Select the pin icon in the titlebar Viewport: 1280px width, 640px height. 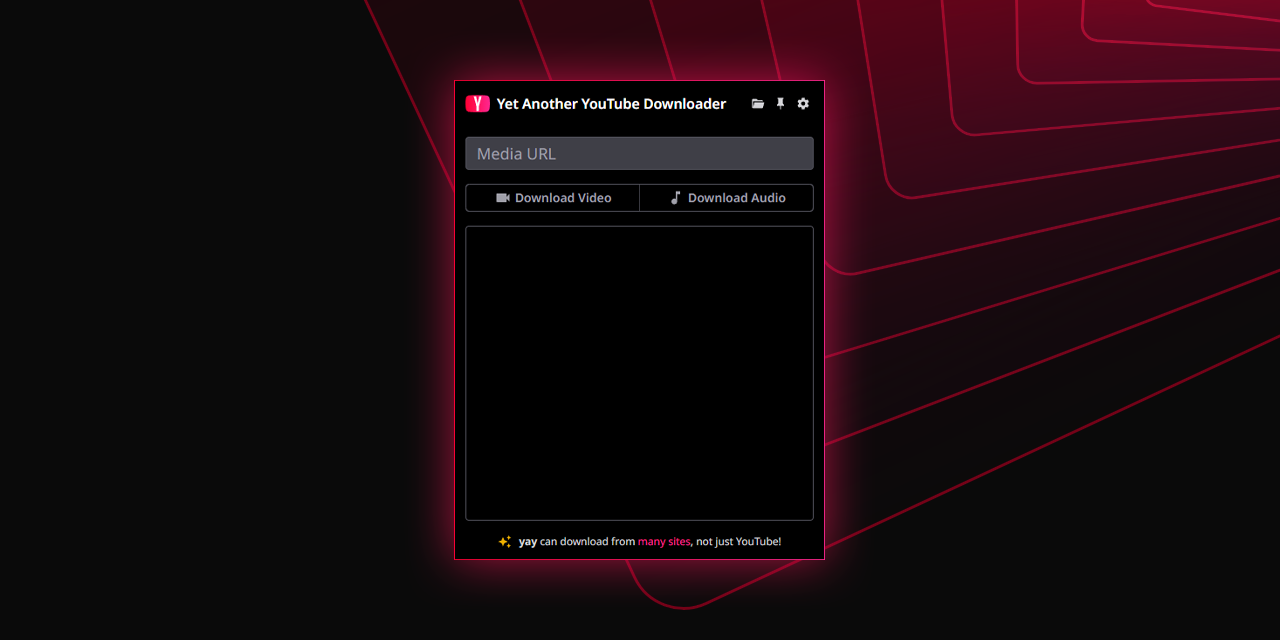point(780,103)
